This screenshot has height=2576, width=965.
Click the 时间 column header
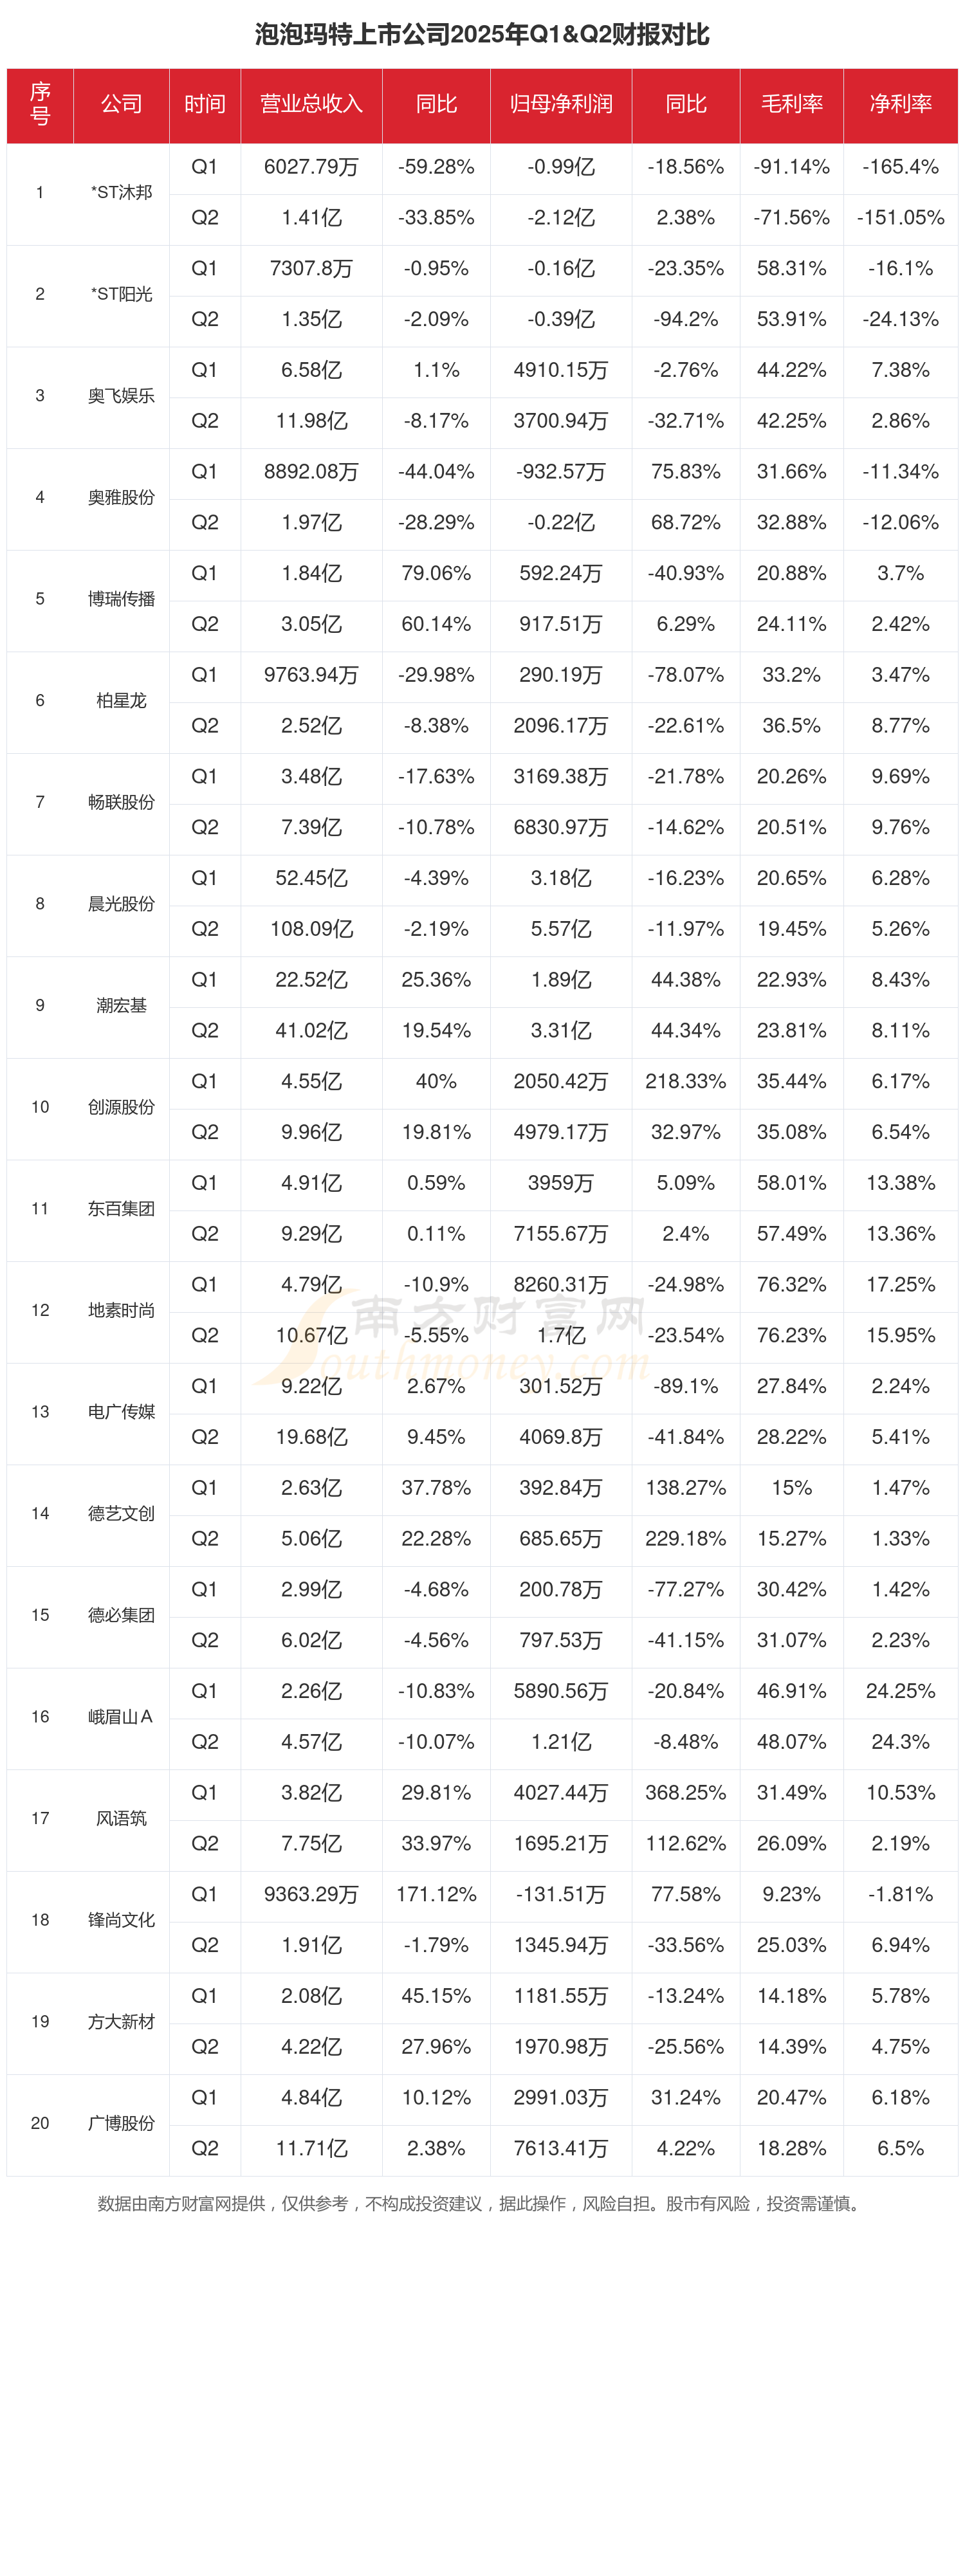tap(205, 104)
